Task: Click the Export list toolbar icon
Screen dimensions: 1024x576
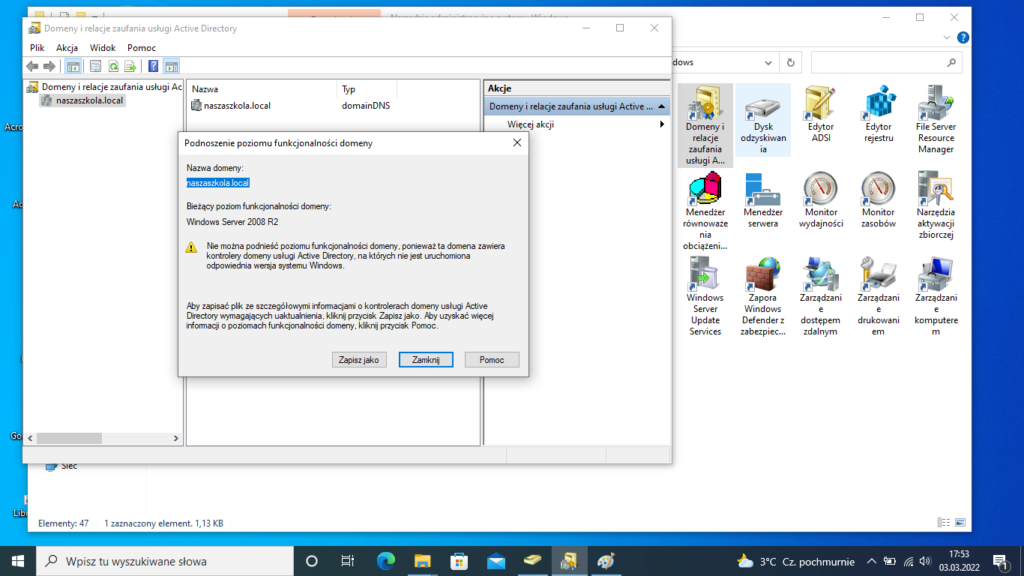Action: pos(130,66)
